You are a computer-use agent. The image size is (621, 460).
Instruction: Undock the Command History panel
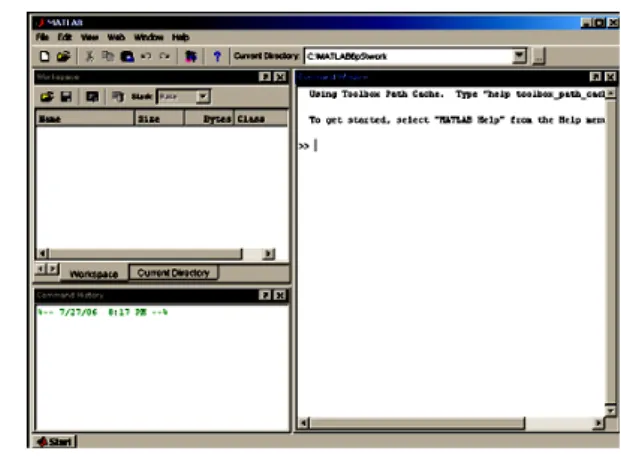point(265,295)
